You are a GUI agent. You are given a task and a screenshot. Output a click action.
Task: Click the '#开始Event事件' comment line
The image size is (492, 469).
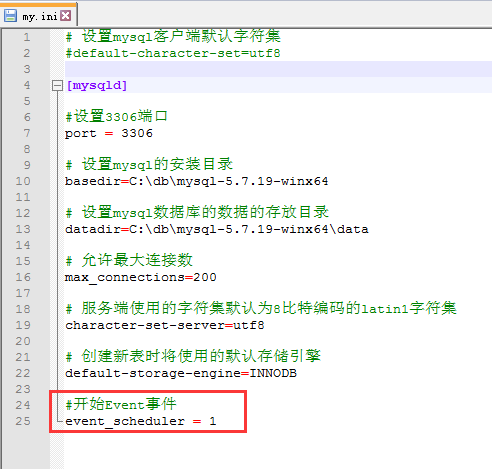point(121,405)
